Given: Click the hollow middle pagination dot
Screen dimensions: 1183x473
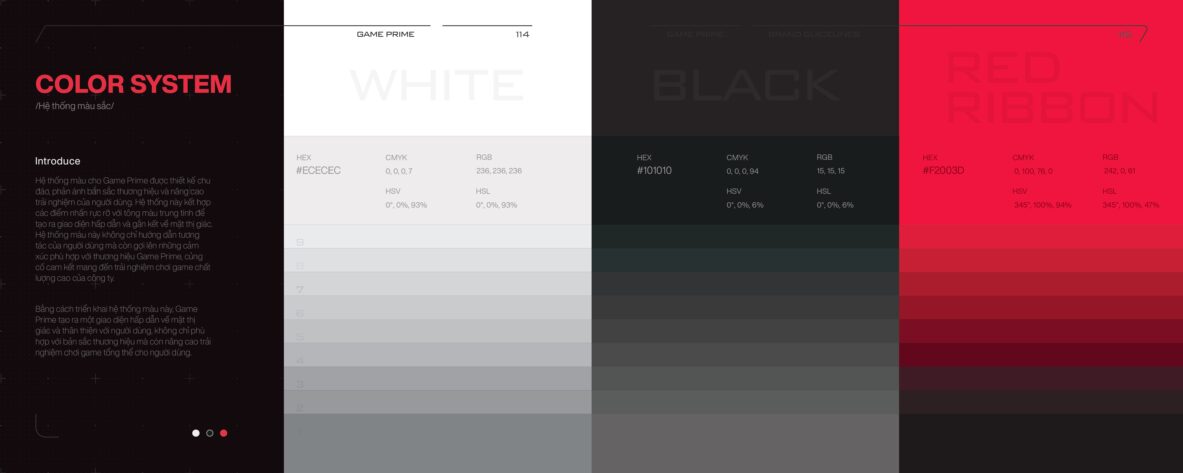Looking at the screenshot, I should coord(210,433).
